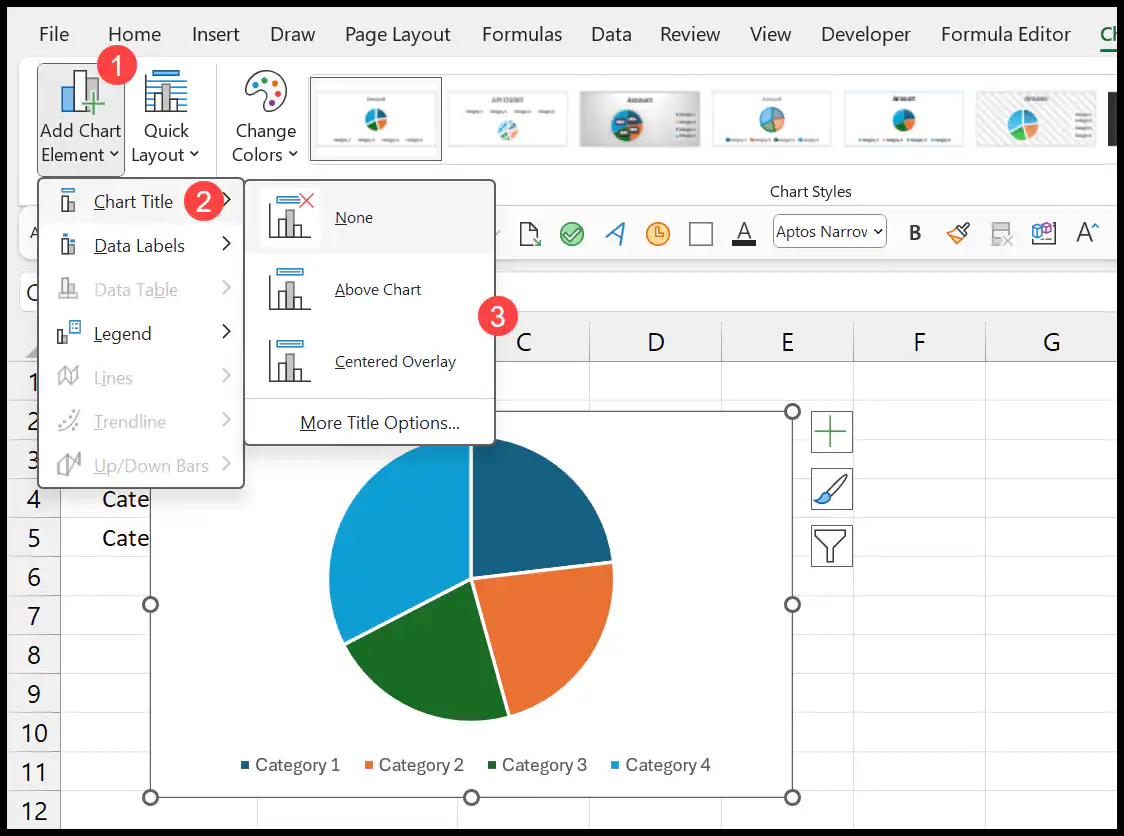Pick the dark gray chart style thumbnail
Screen dimensions: 1124x836
pyautogui.click(x=639, y=119)
